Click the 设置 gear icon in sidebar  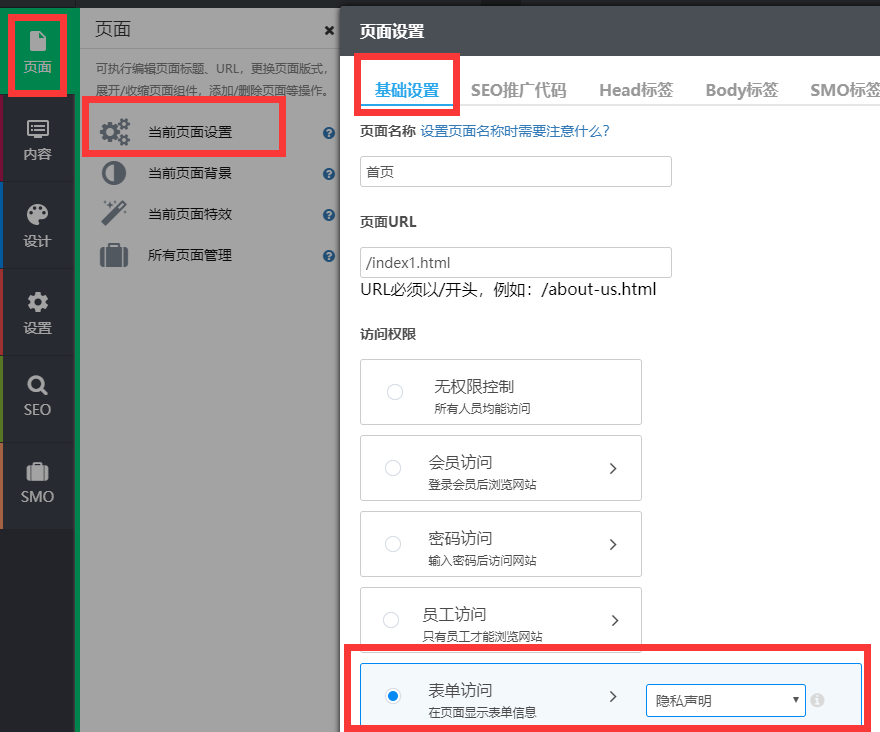(x=37, y=308)
